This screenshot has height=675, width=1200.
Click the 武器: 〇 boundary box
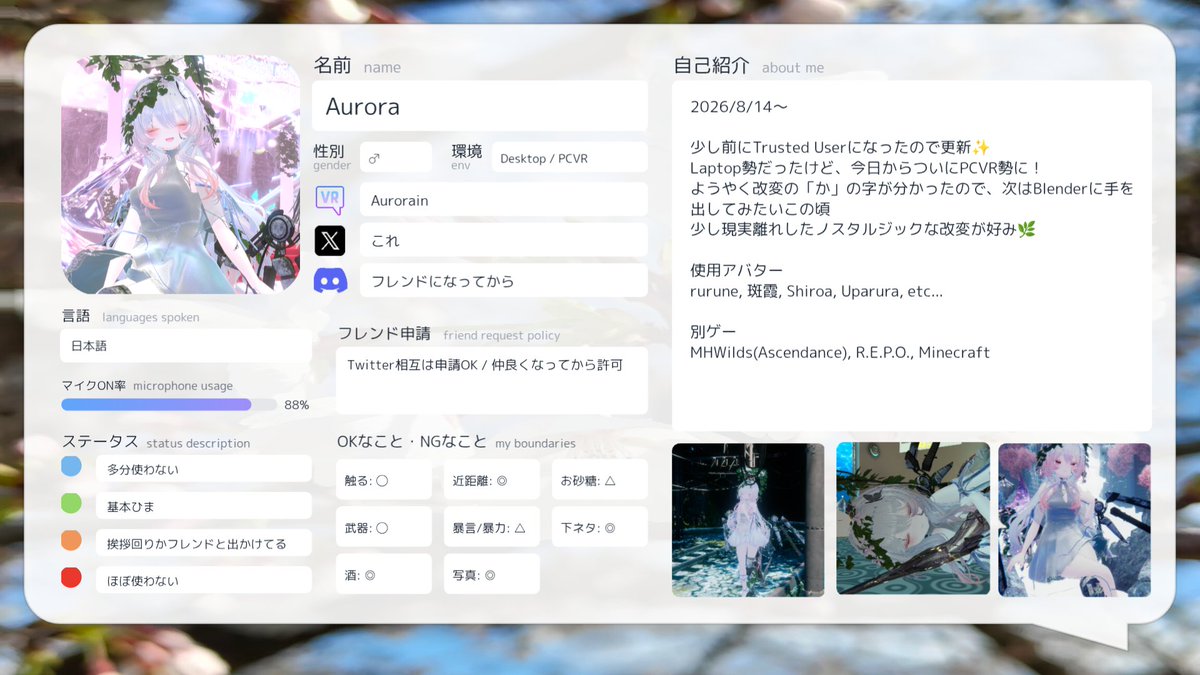(384, 527)
